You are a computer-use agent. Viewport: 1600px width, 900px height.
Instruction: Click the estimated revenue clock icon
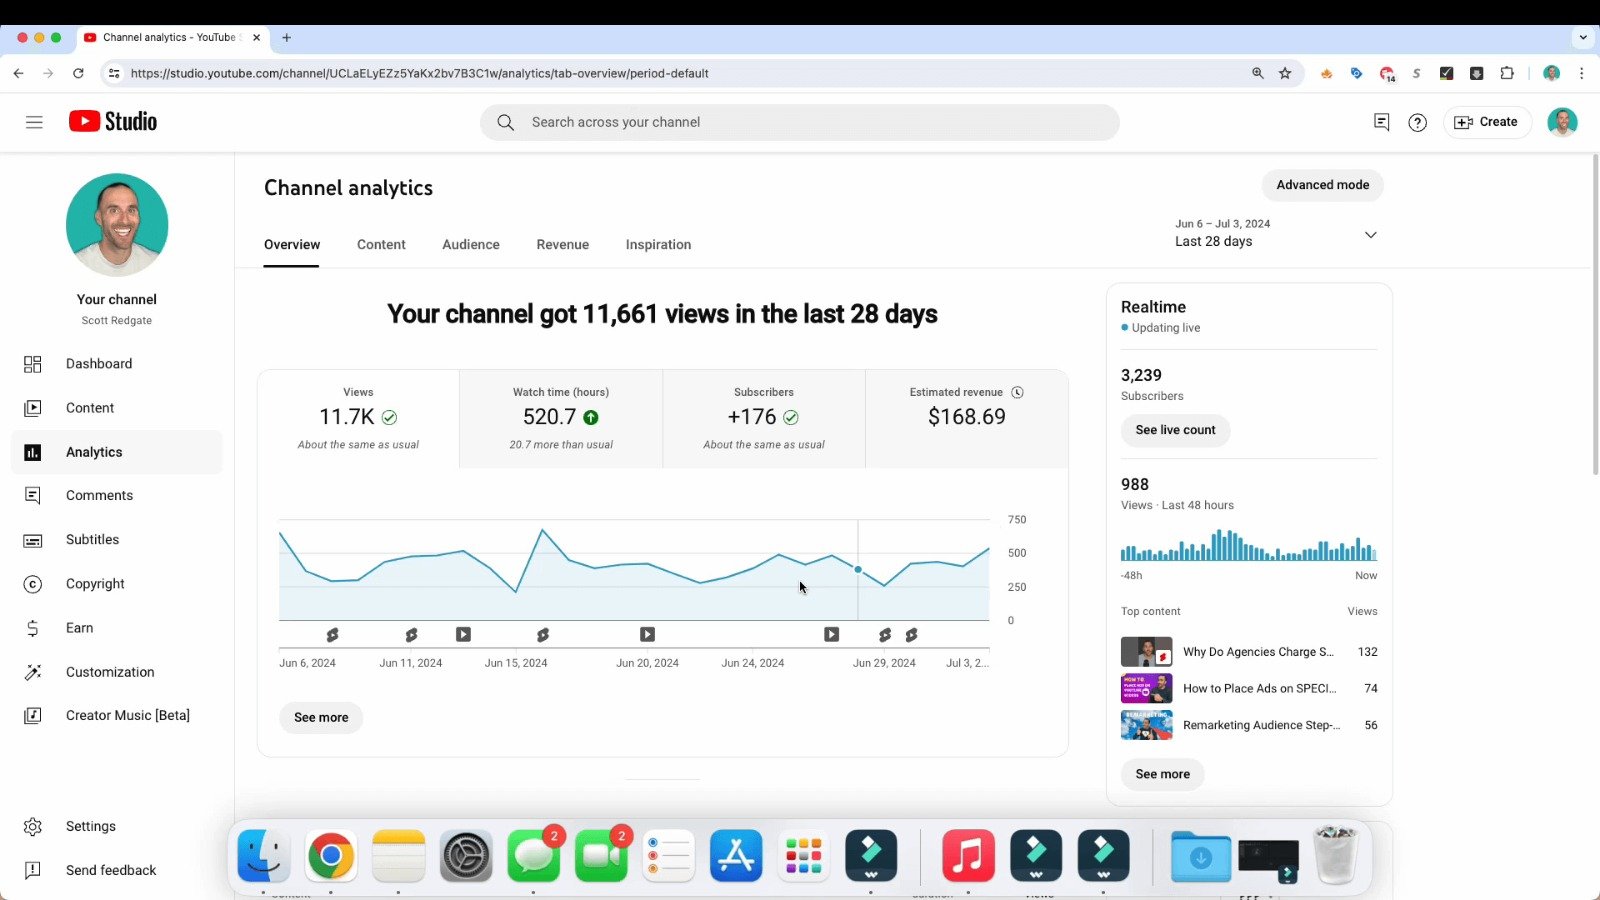coord(1017,392)
